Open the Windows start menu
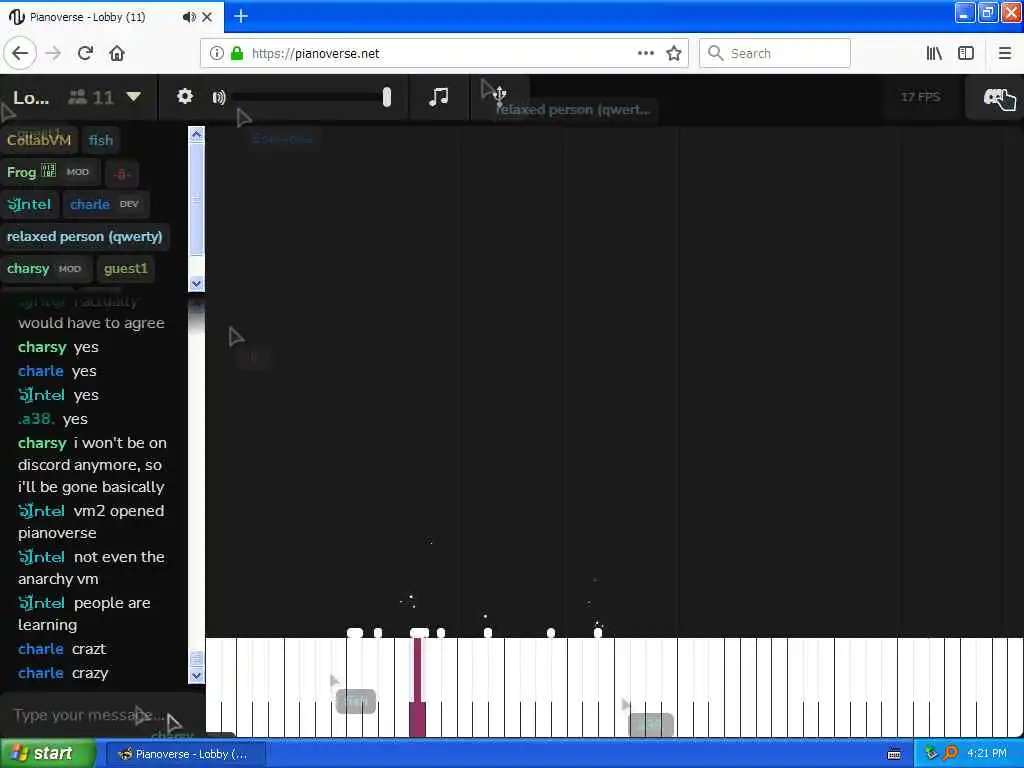The image size is (1024, 768). 48,753
